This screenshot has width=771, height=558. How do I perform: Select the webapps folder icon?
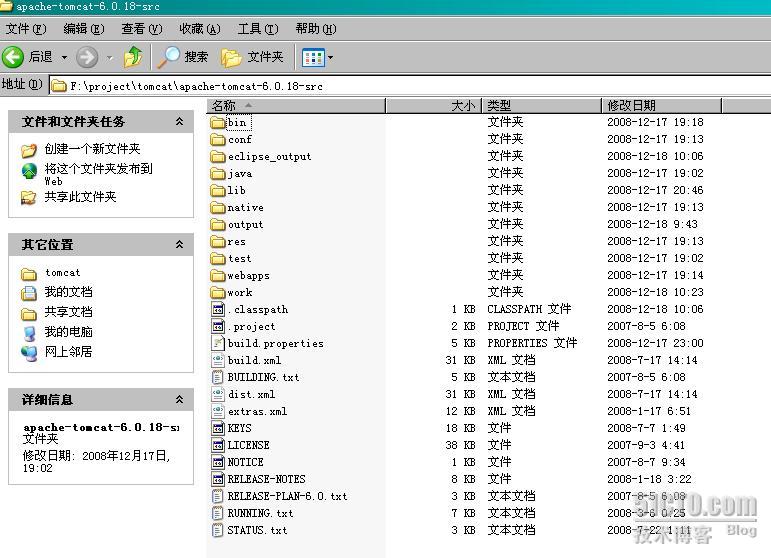(218, 275)
